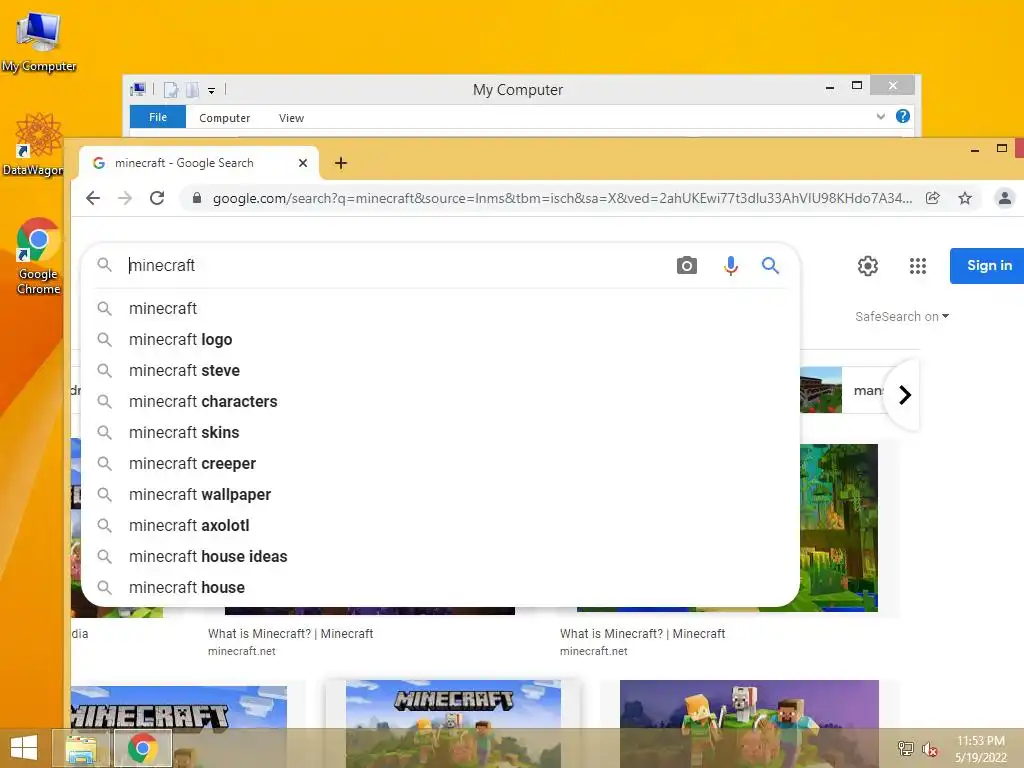Search by image with the camera icon
The width and height of the screenshot is (1024, 768).
point(686,265)
